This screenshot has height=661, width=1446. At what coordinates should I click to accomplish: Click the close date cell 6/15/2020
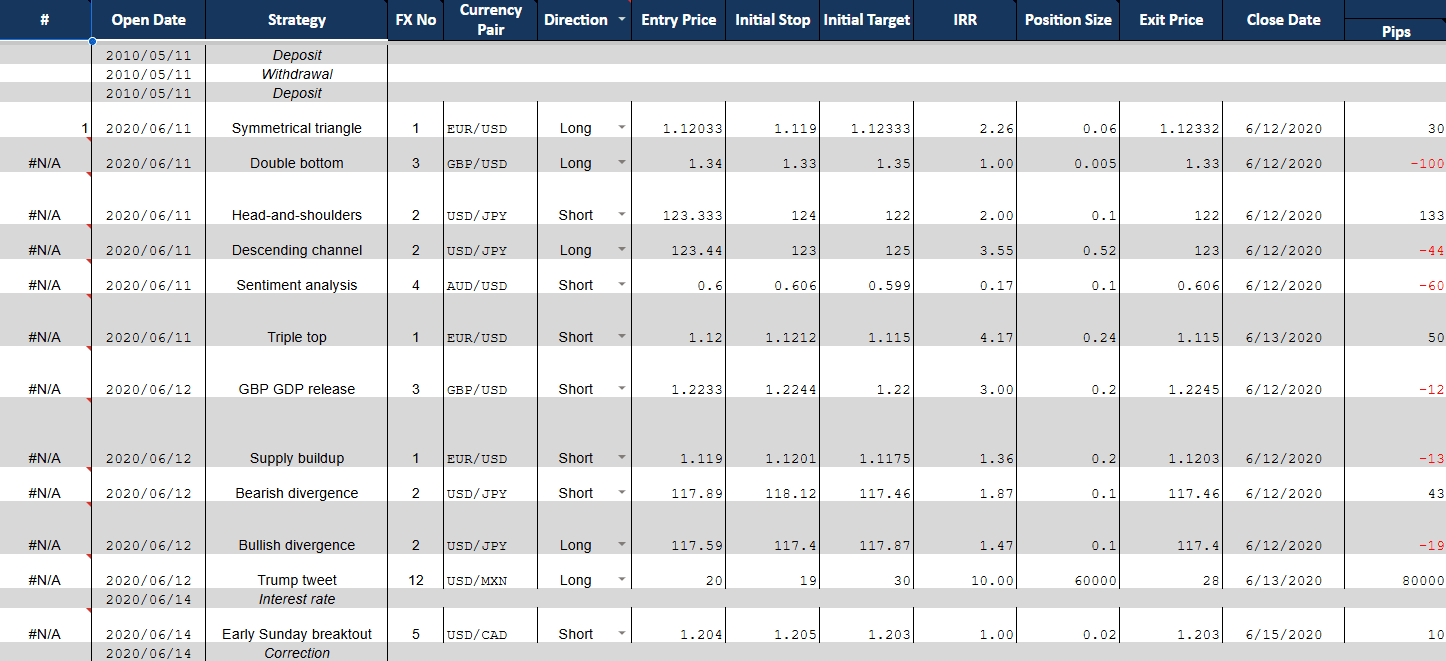coord(1283,626)
